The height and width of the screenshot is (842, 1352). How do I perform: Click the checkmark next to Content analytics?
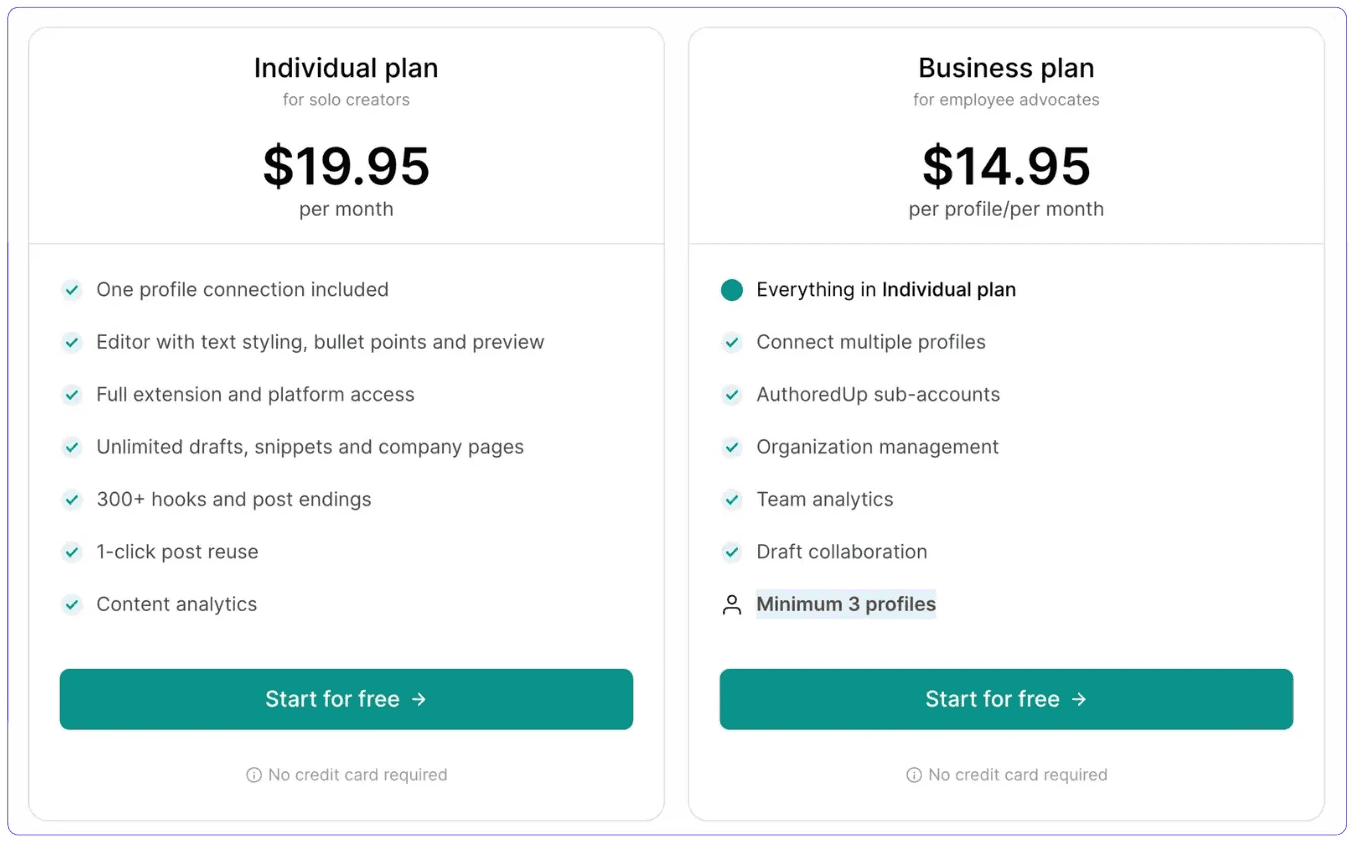[72, 604]
